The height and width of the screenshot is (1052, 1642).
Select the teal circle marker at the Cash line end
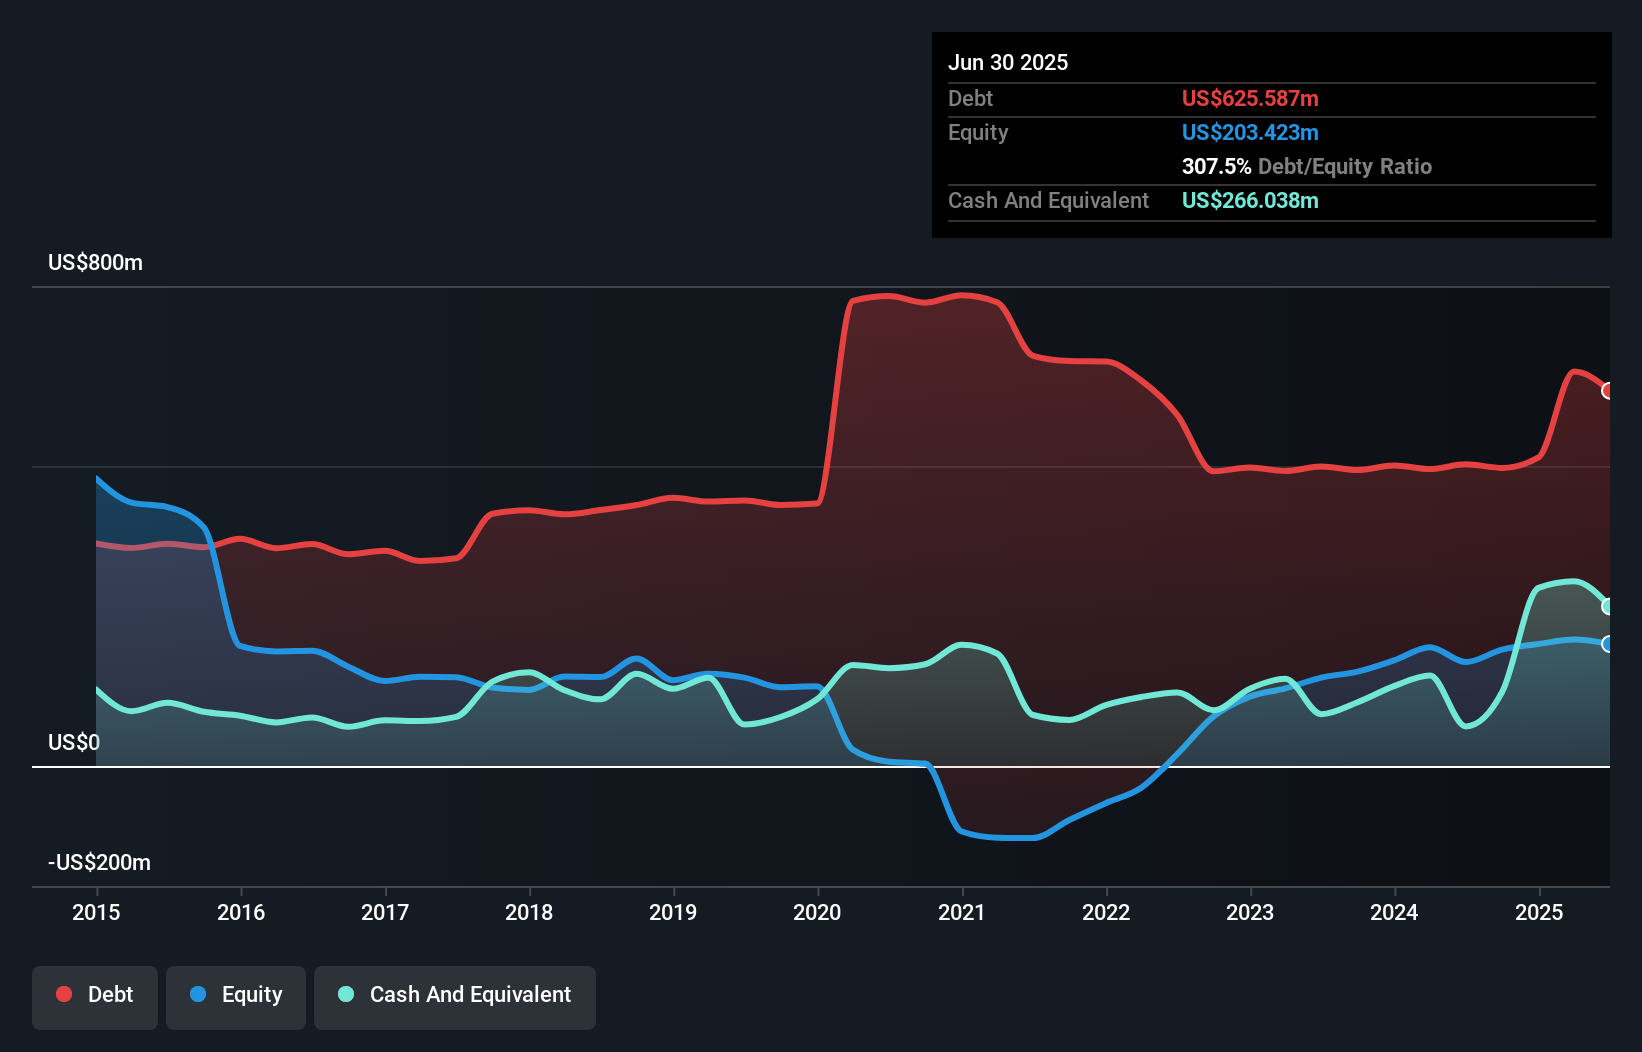click(x=1607, y=605)
